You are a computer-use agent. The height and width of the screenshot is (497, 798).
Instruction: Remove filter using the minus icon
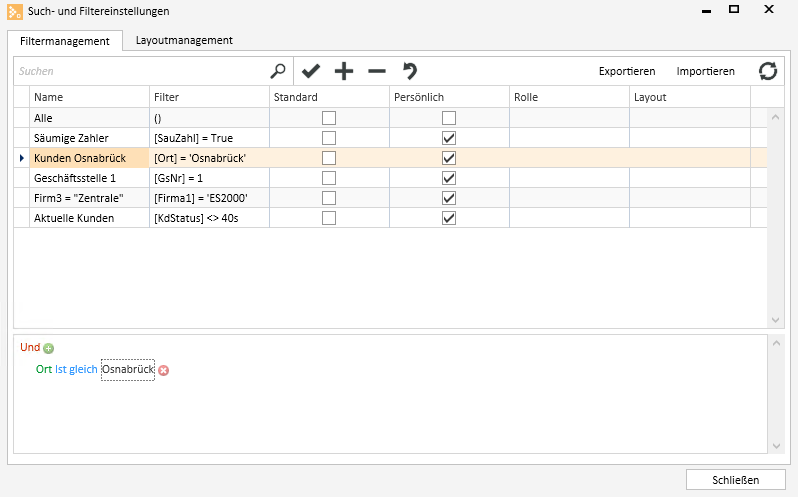click(376, 71)
